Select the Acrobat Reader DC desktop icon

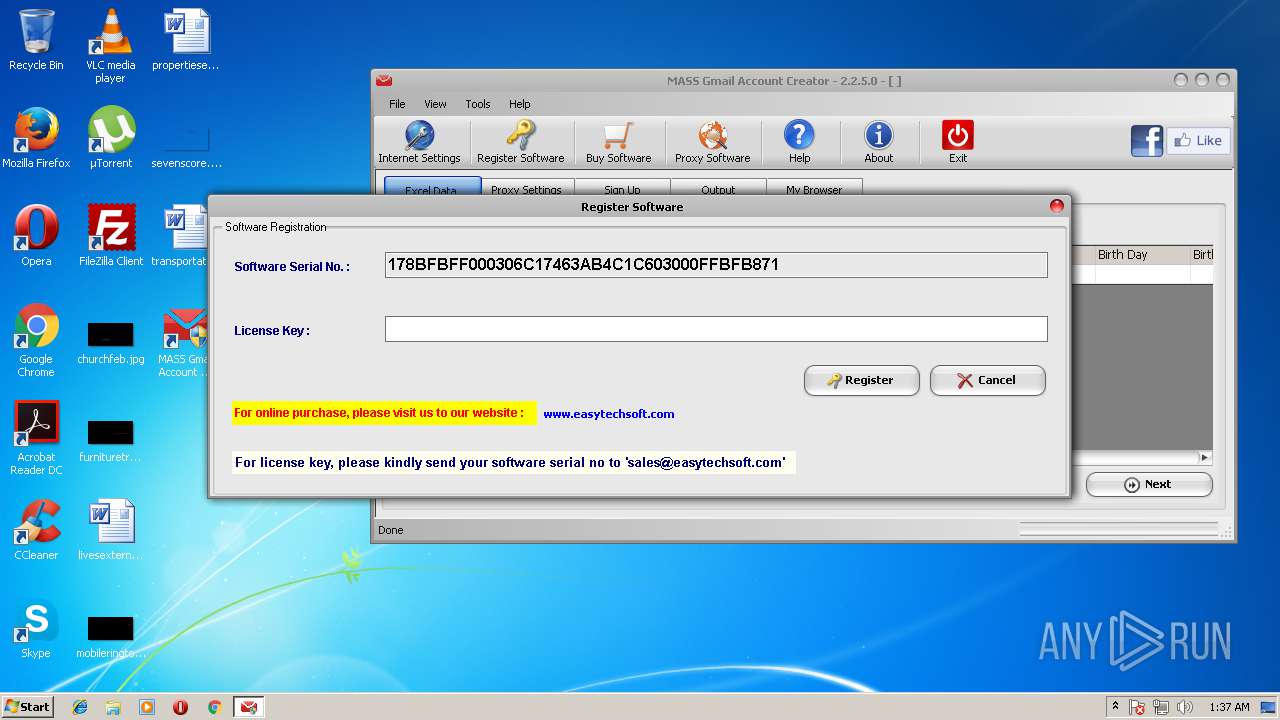36,438
